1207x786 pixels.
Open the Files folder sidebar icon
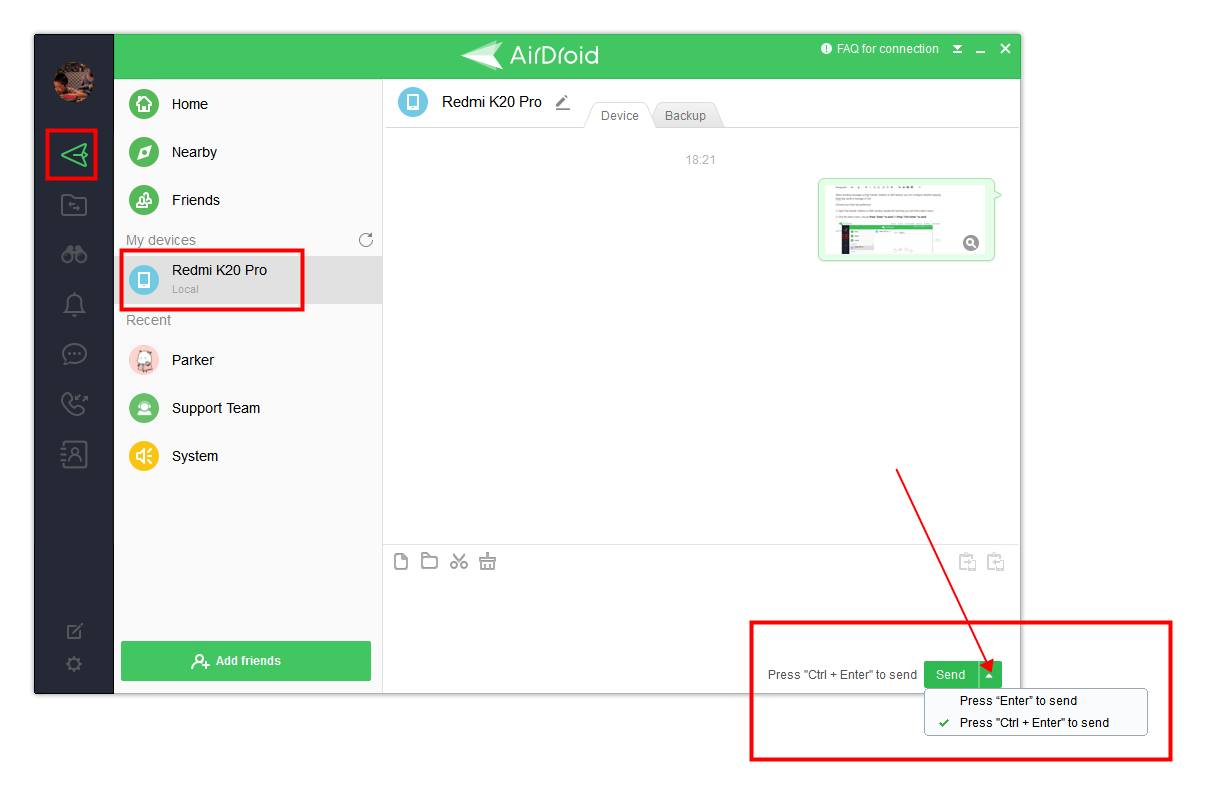pos(74,205)
